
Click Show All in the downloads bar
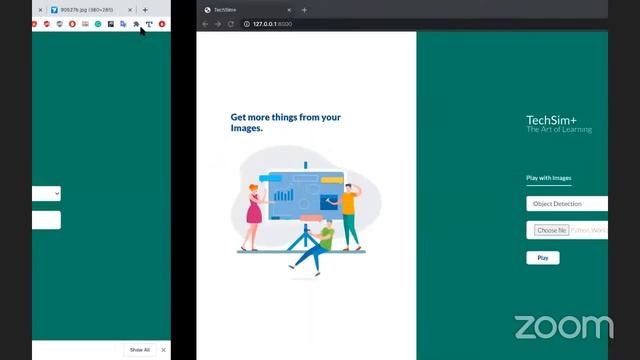pyautogui.click(x=140, y=350)
